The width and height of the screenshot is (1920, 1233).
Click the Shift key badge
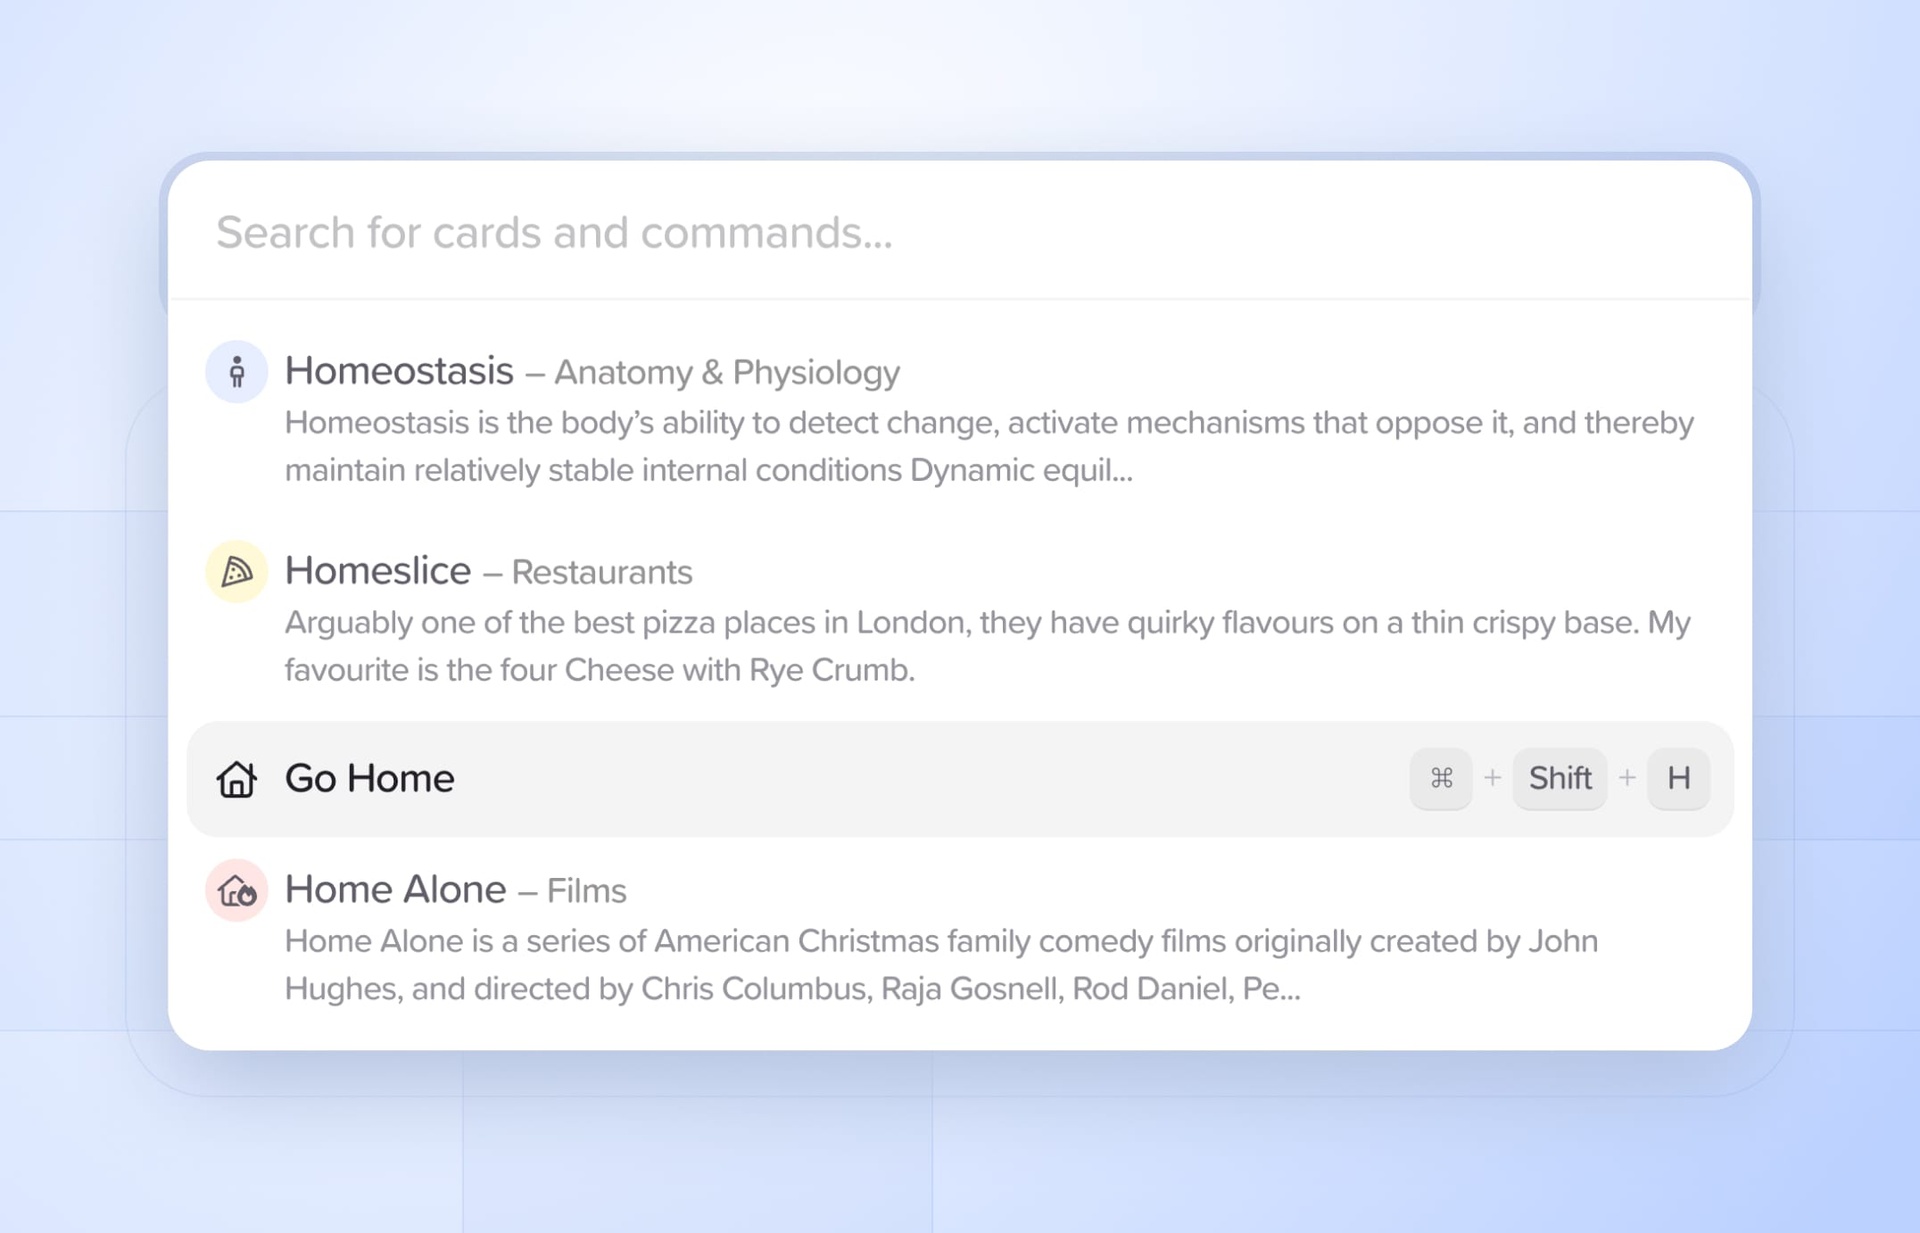(1559, 778)
